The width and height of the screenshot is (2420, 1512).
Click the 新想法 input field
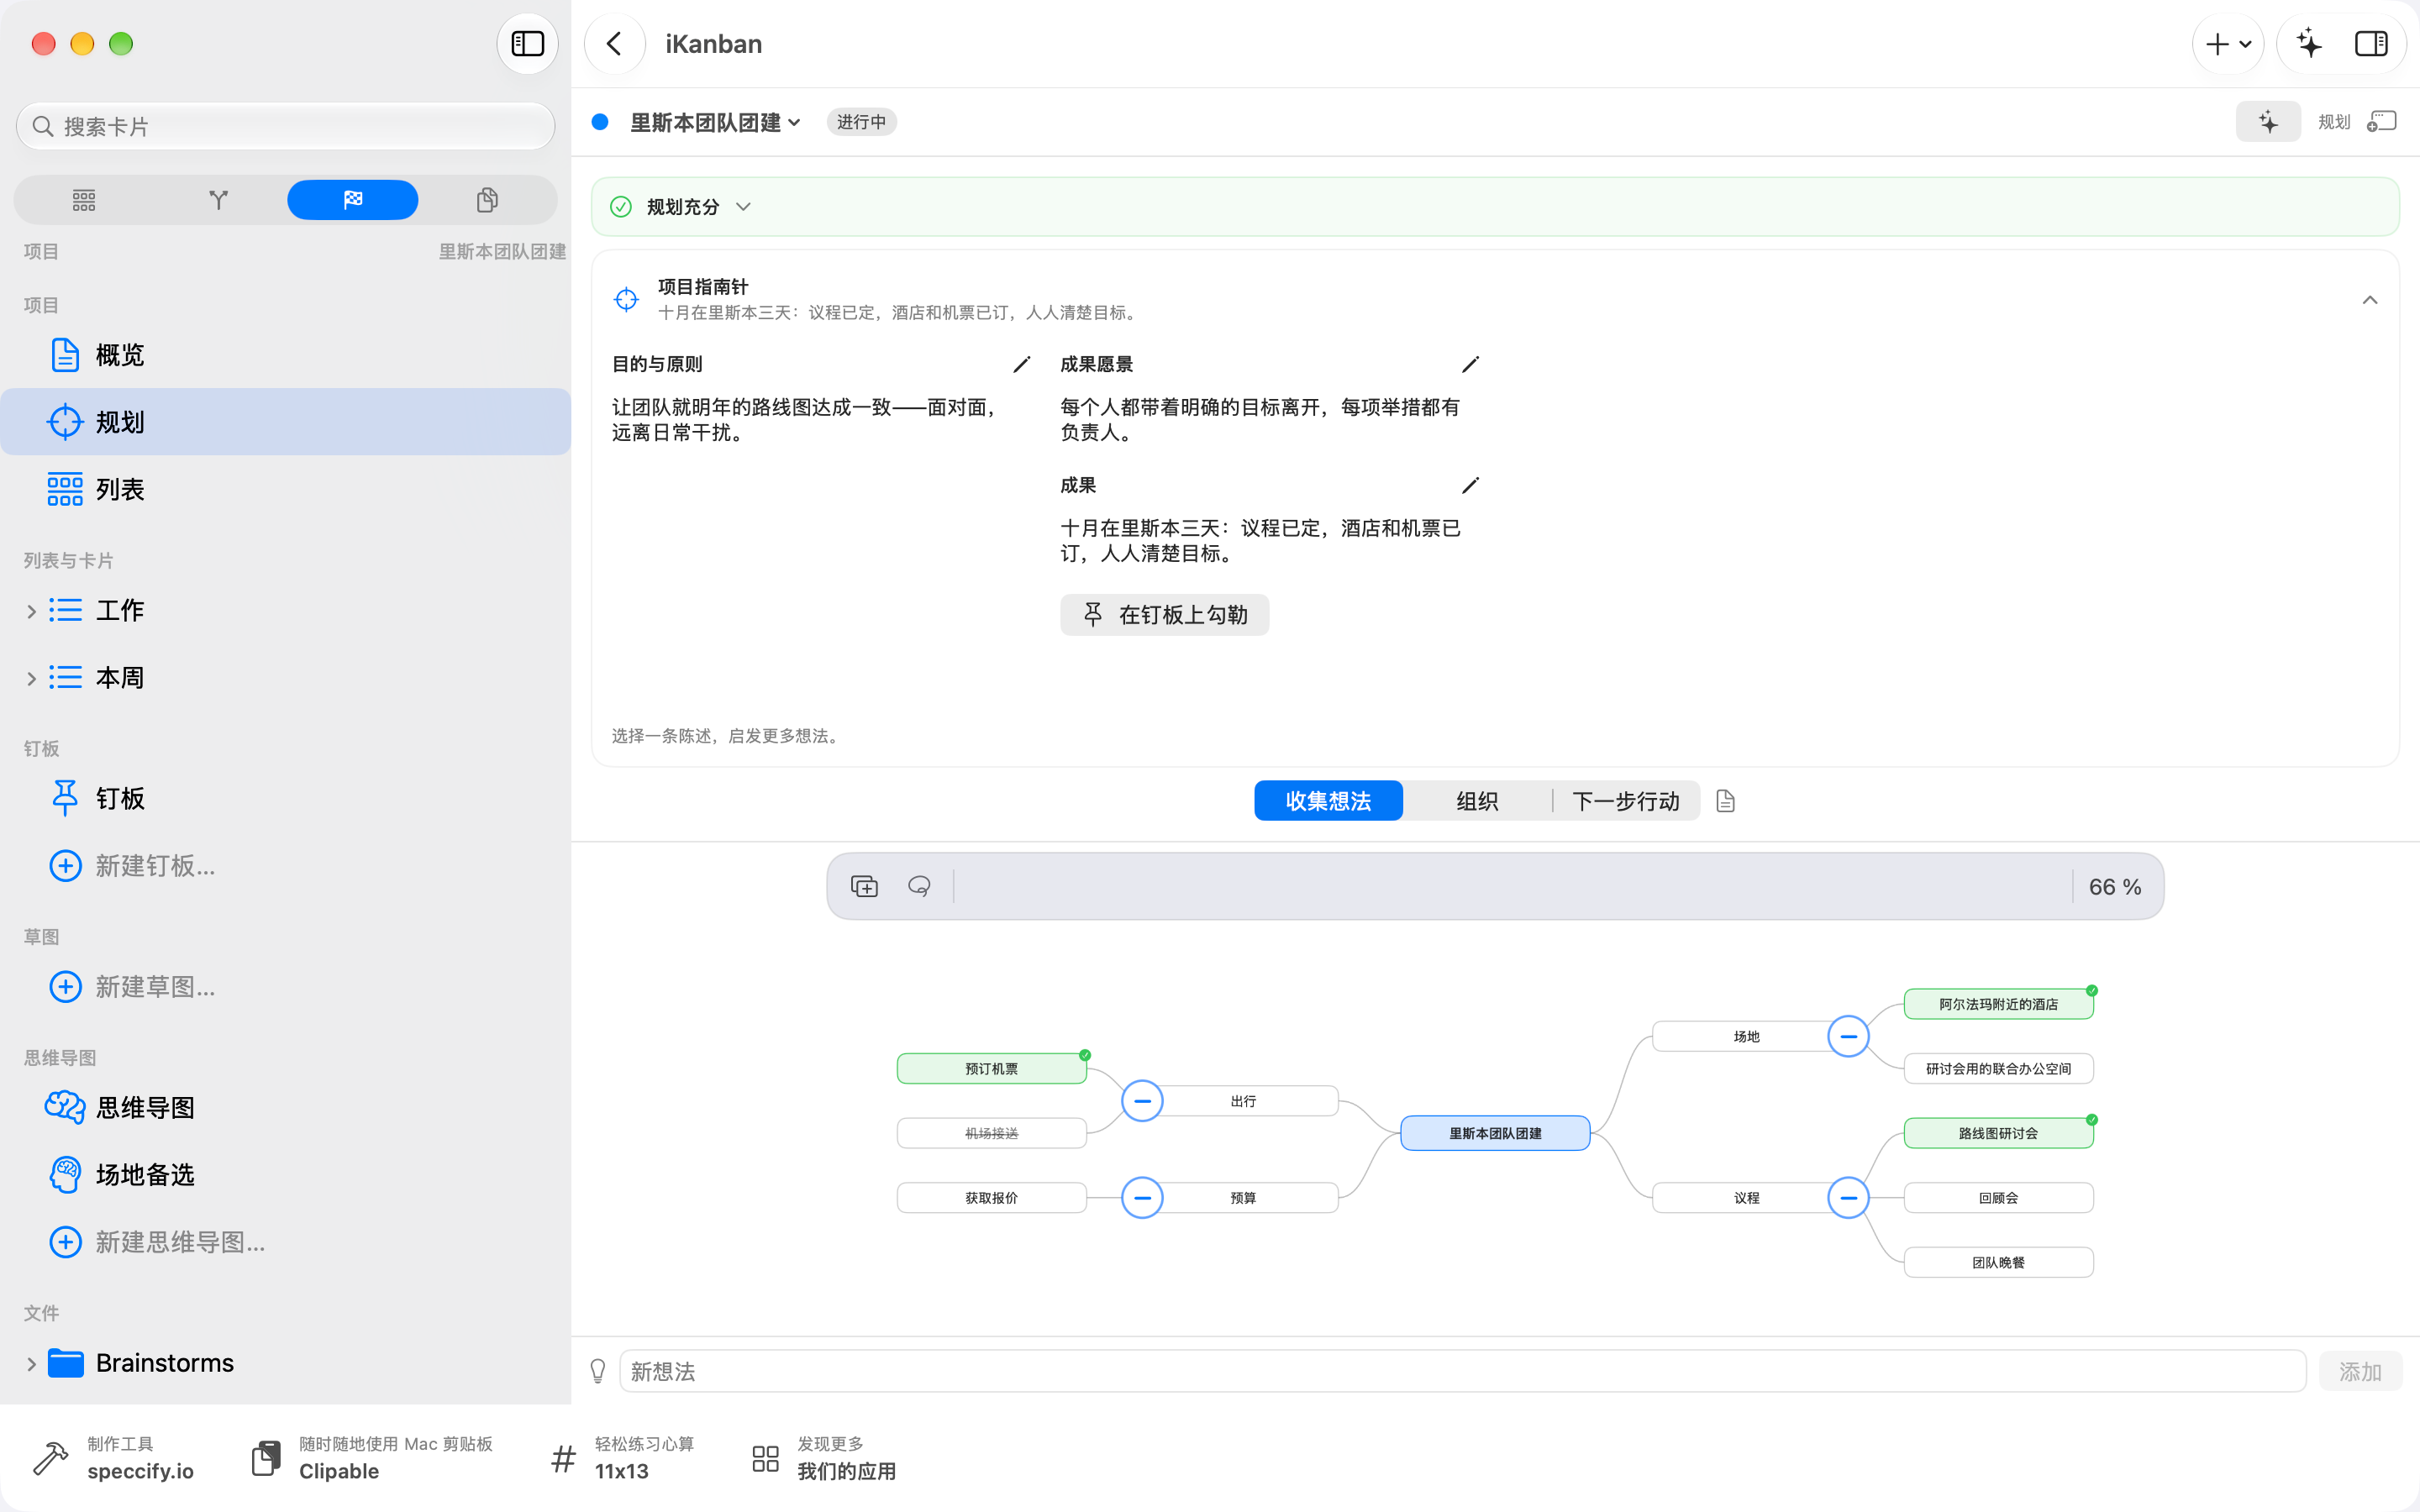1462,1371
